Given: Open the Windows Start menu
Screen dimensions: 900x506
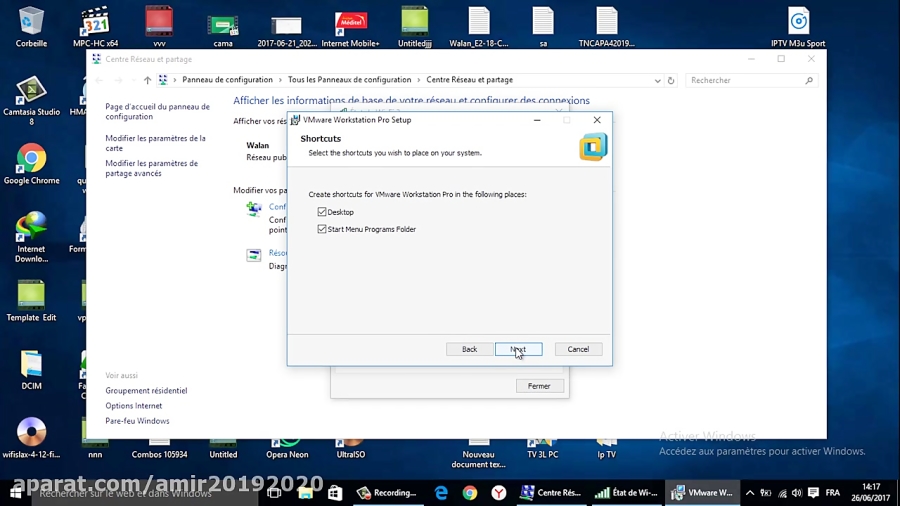Looking at the screenshot, I should pyautogui.click(x=15, y=492).
